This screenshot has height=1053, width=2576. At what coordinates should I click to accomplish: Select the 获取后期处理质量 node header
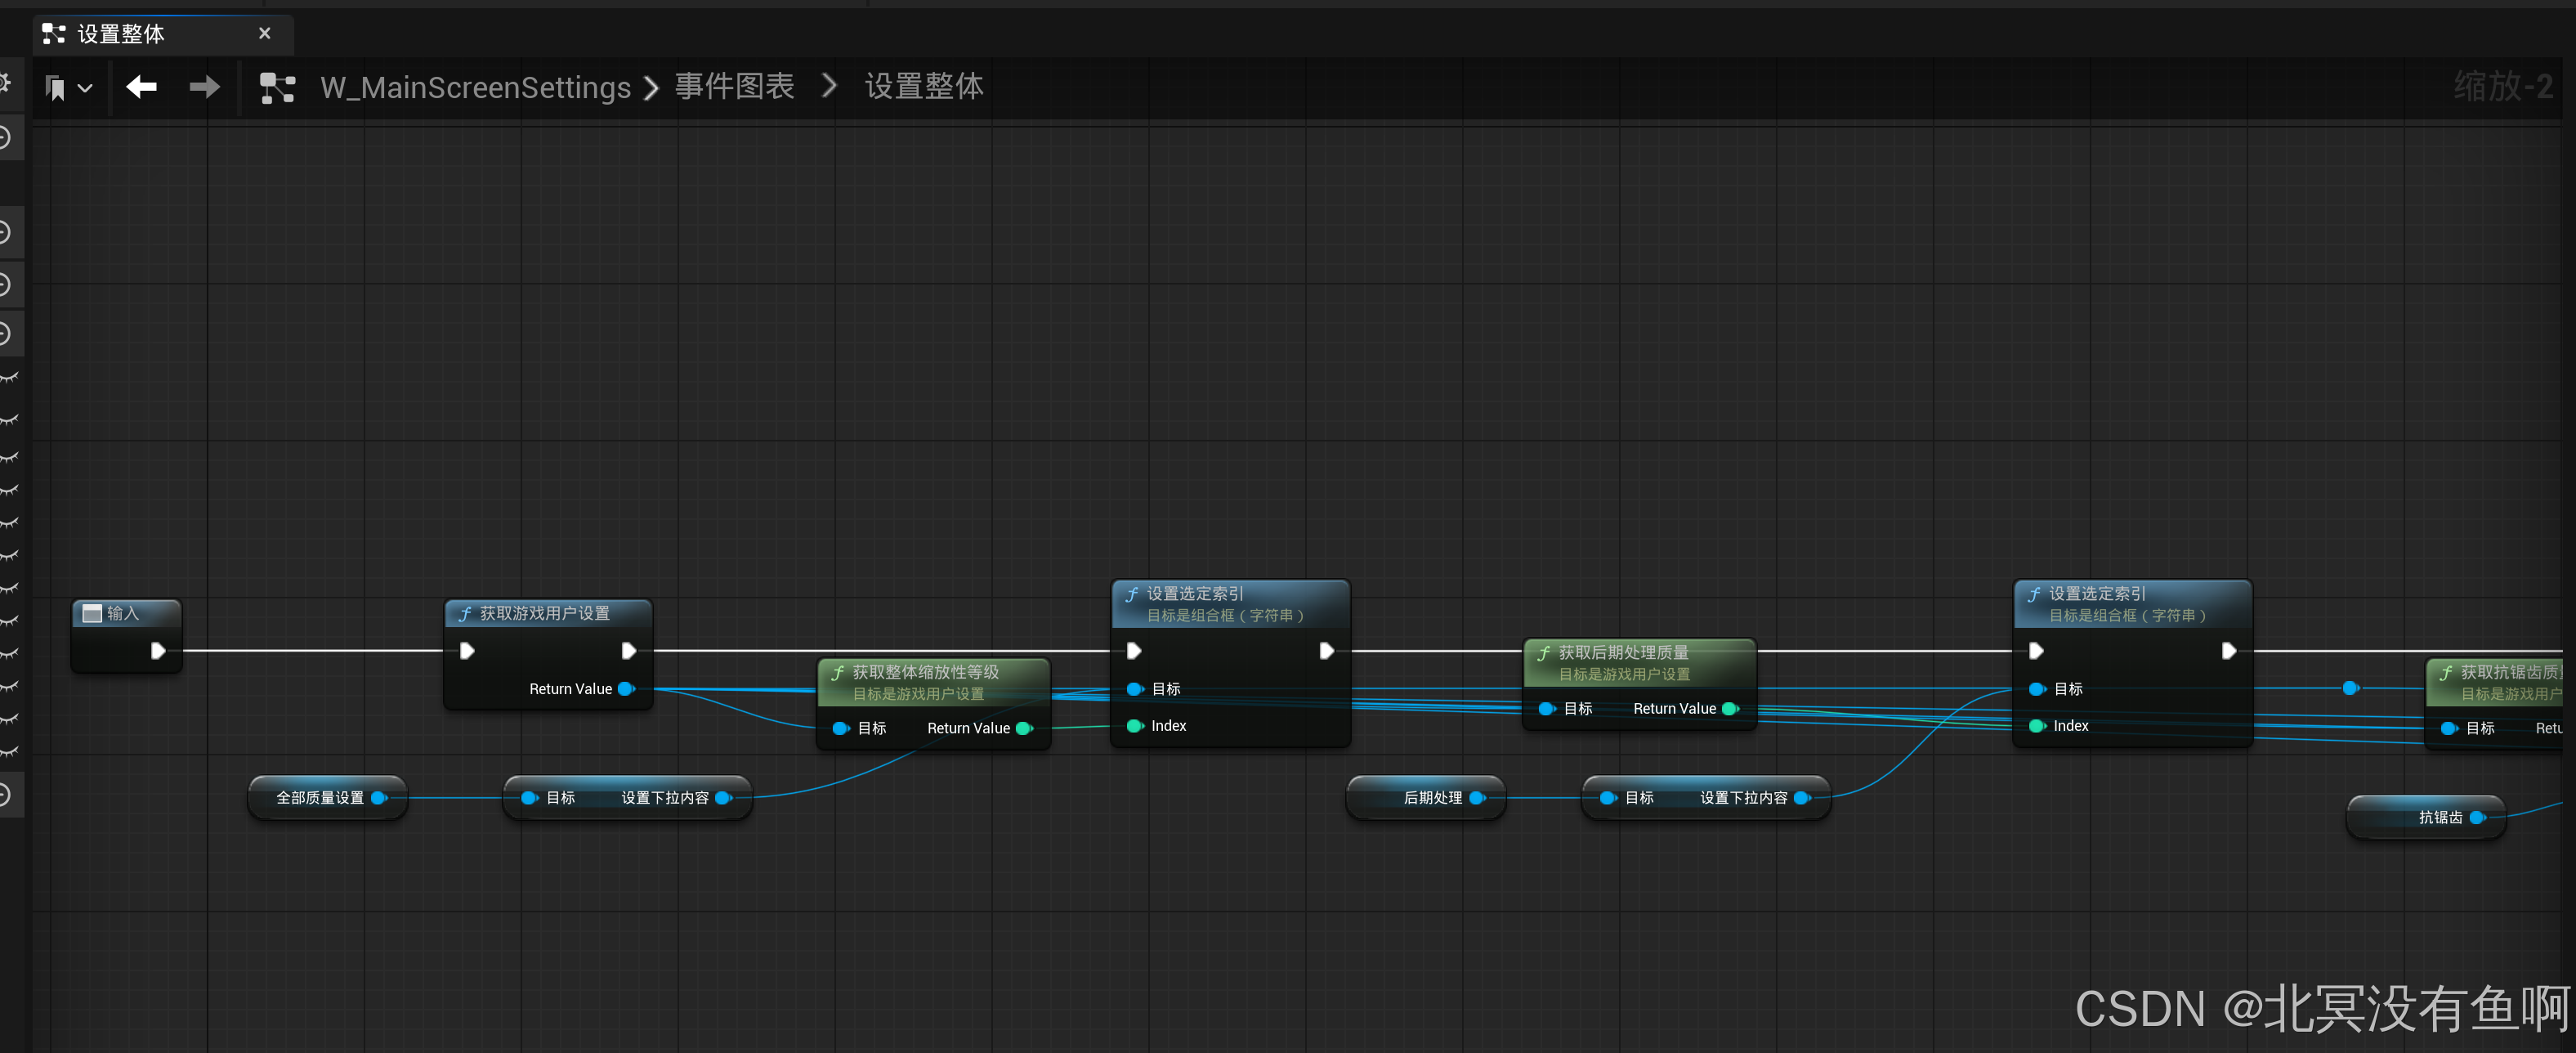pyautogui.click(x=1622, y=652)
